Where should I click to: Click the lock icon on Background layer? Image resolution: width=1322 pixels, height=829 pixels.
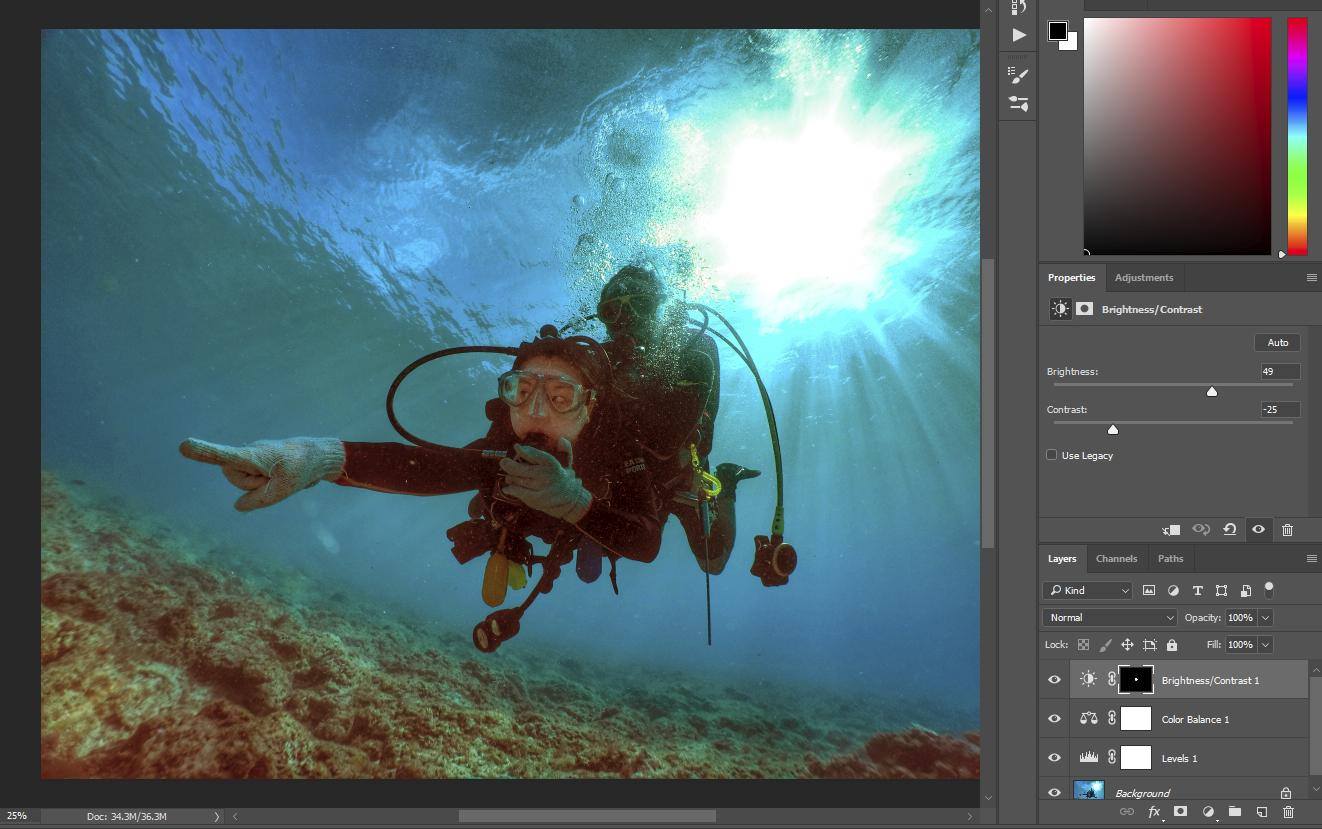(x=1286, y=793)
